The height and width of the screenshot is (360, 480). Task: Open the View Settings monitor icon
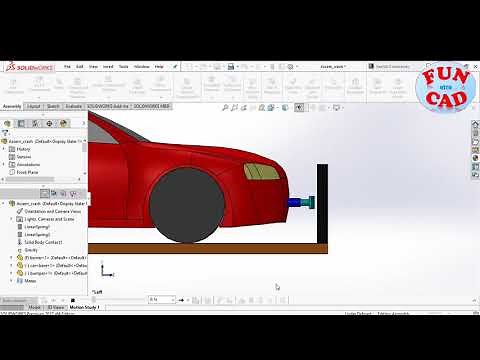[x=337, y=107]
